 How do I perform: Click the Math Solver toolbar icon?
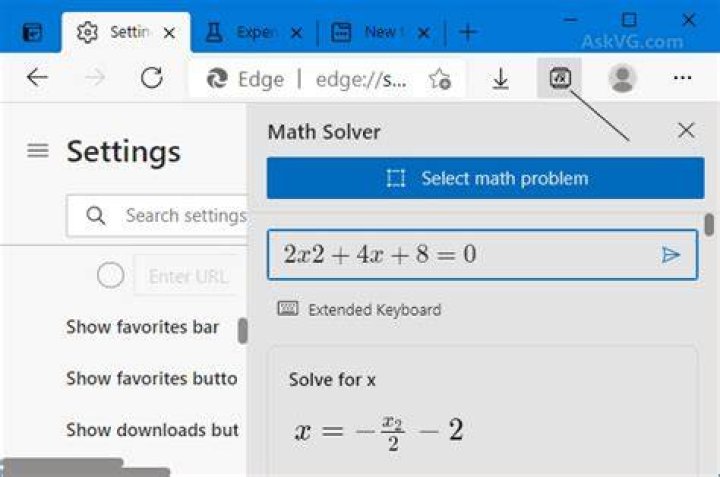click(560, 78)
